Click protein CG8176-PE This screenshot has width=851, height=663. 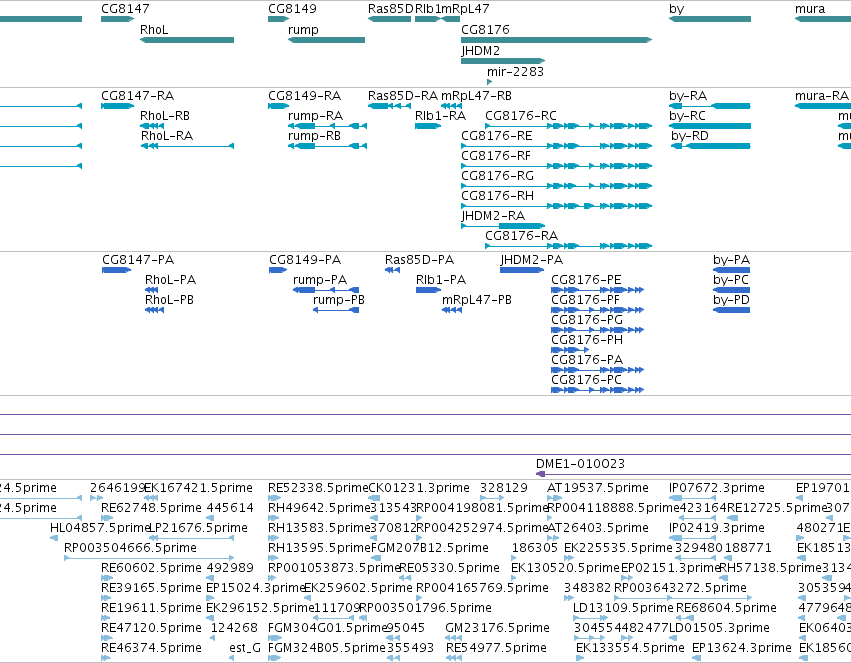pyautogui.click(x=598, y=290)
